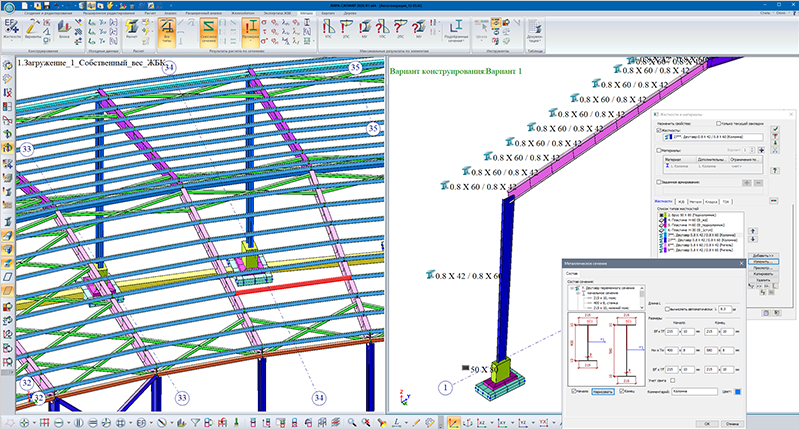The height and width of the screenshot is (430, 800).
Task: Click the Документация tables icon
Action: click(534, 32)
